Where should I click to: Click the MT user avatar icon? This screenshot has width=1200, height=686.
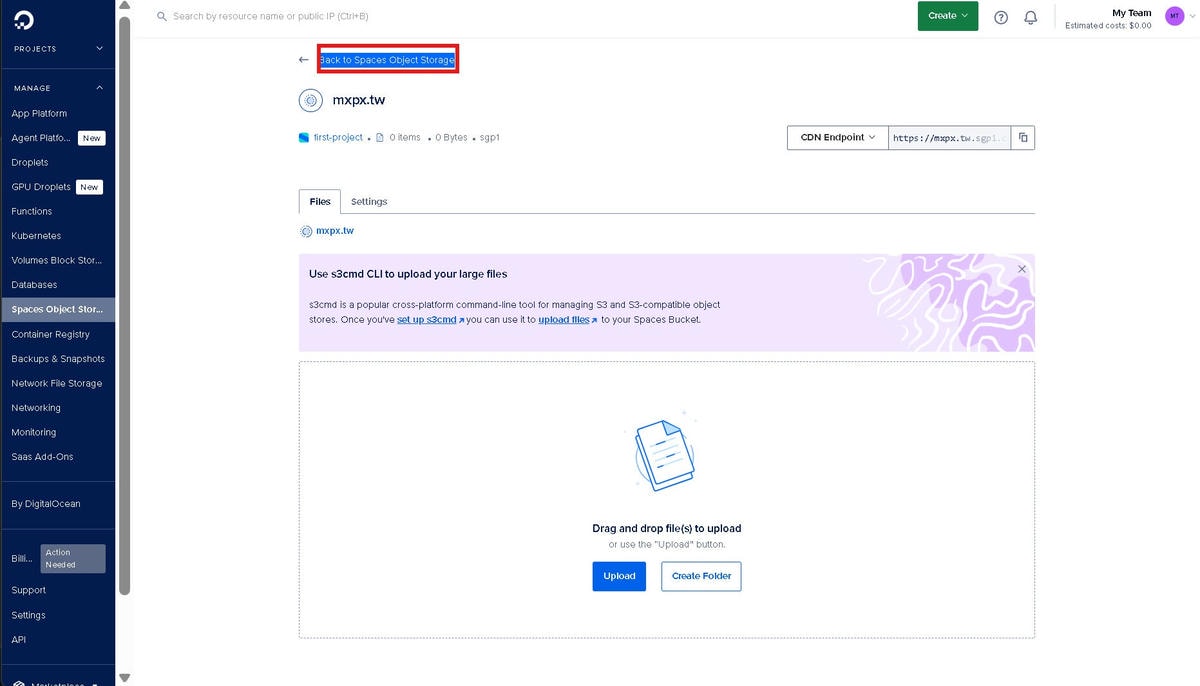point(1174,16)
